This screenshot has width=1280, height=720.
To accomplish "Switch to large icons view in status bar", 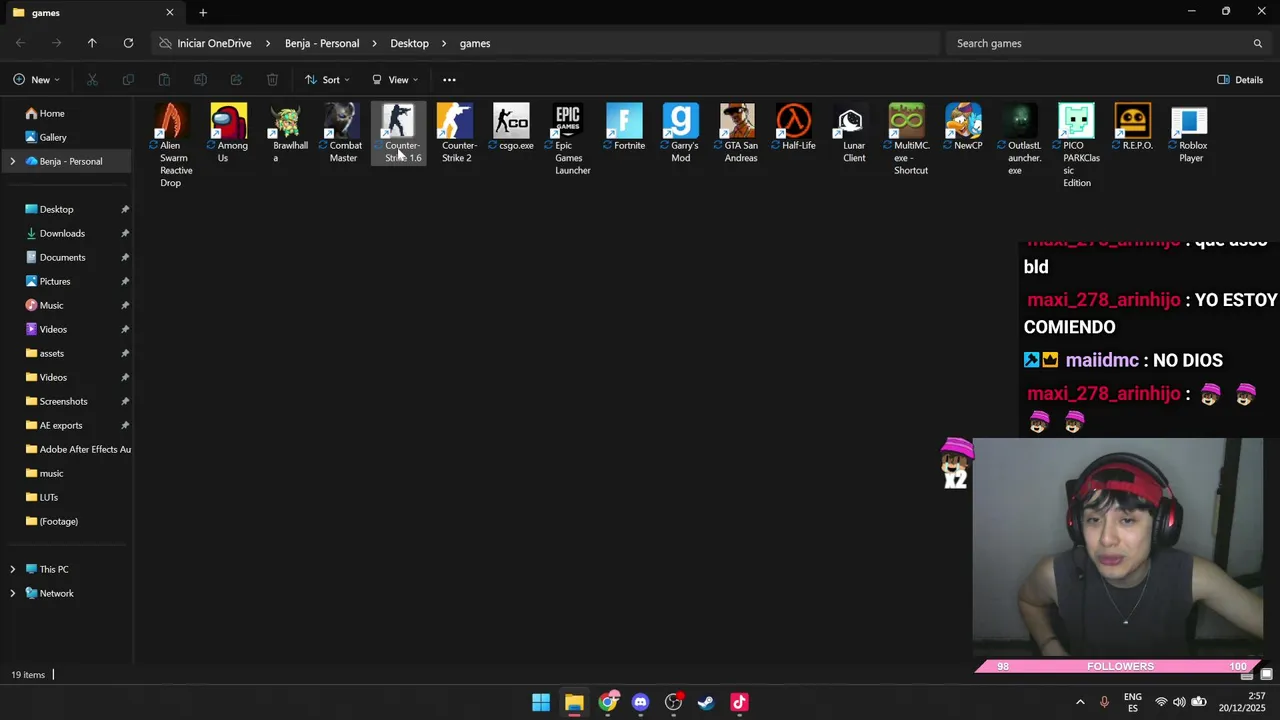I will [1266, 675].
